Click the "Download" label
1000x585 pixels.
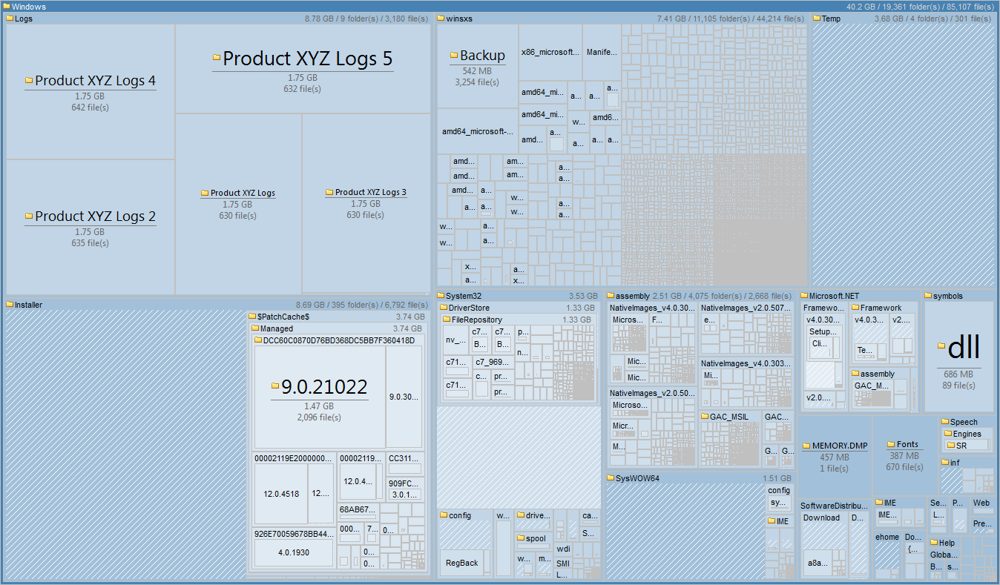[x=821, y=517]
